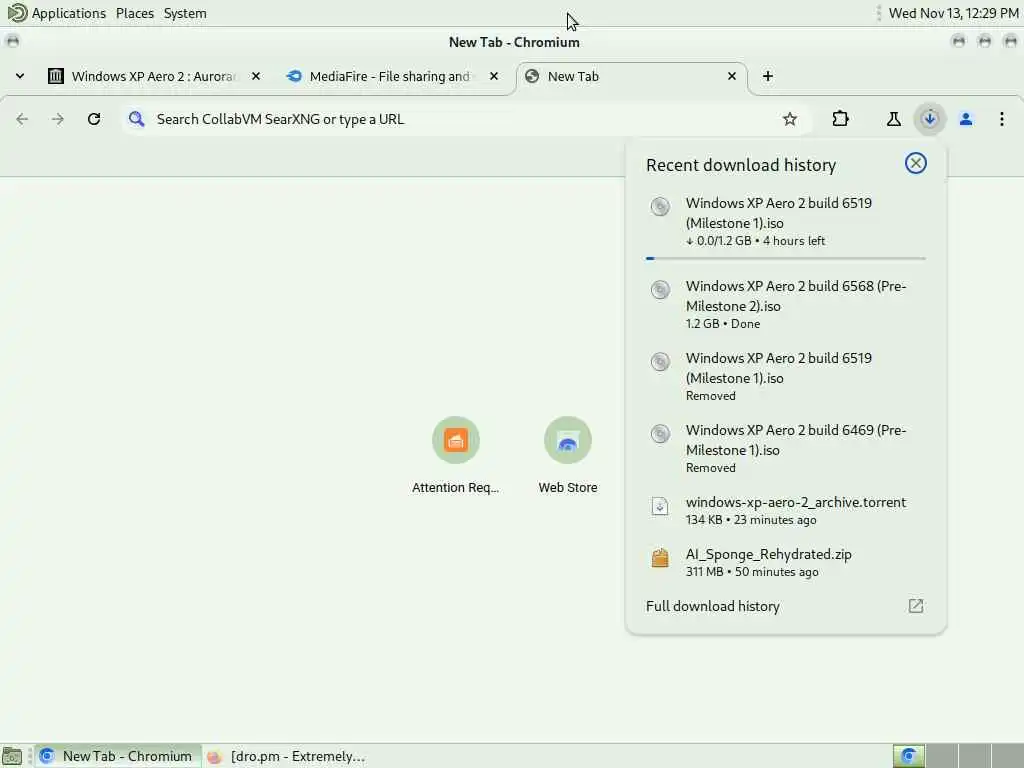Open Windows XP Aero 2 build 6568 (Pre-Milestone 2).iso
This screenshot has height=768, width=1024.
pyautogui.click(x=786, y=304)
